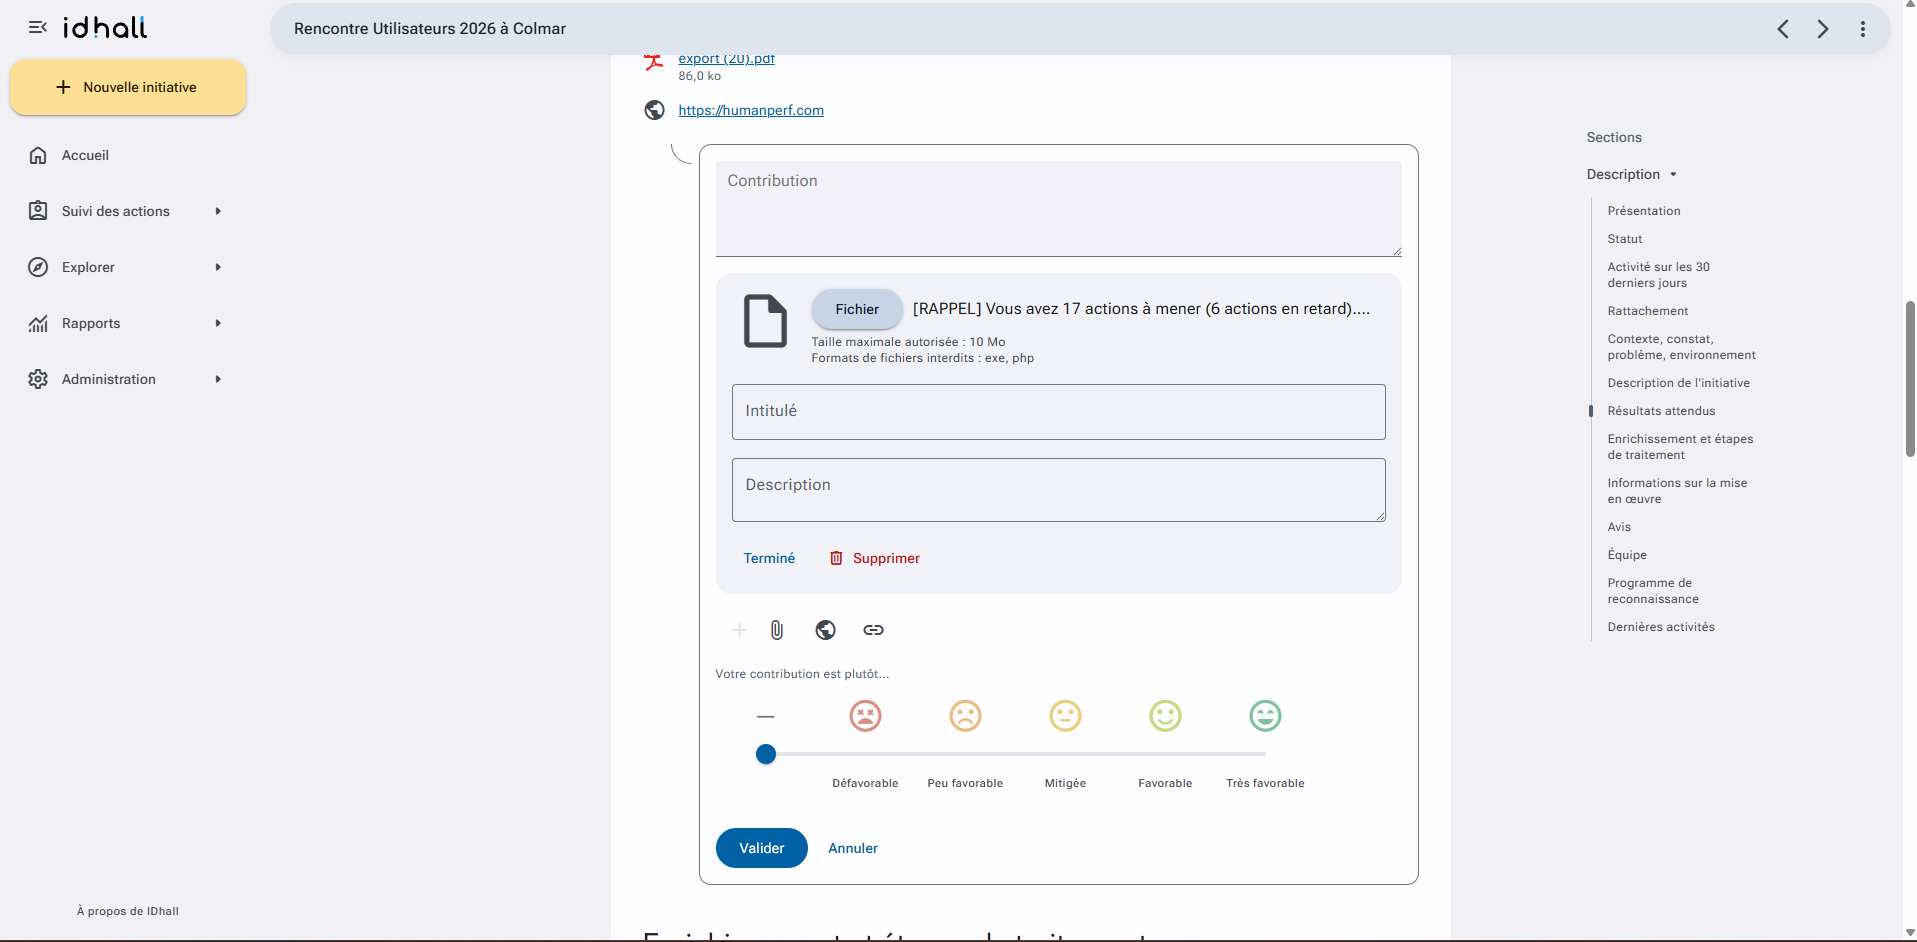
Task: Click the RAPPEL file name text
Action: (1141, 309)
